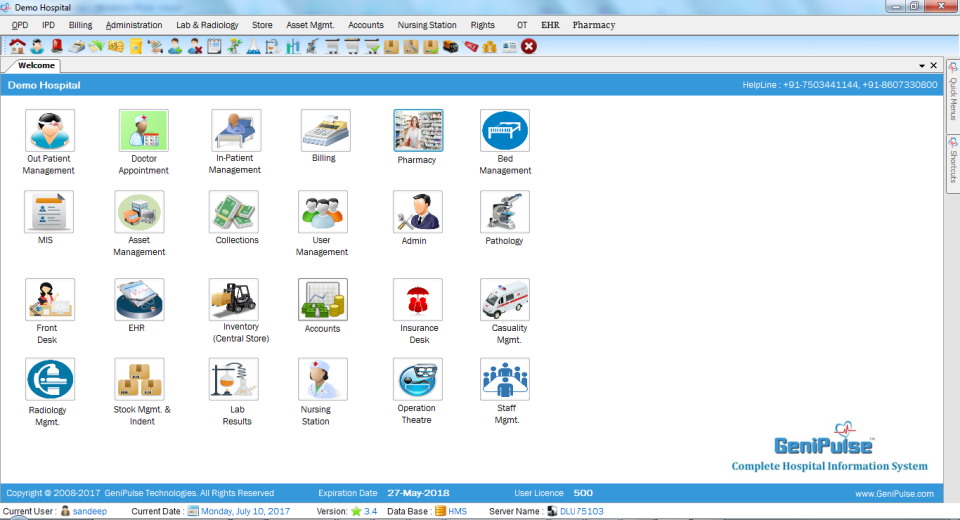Open the Admin module

418,212
